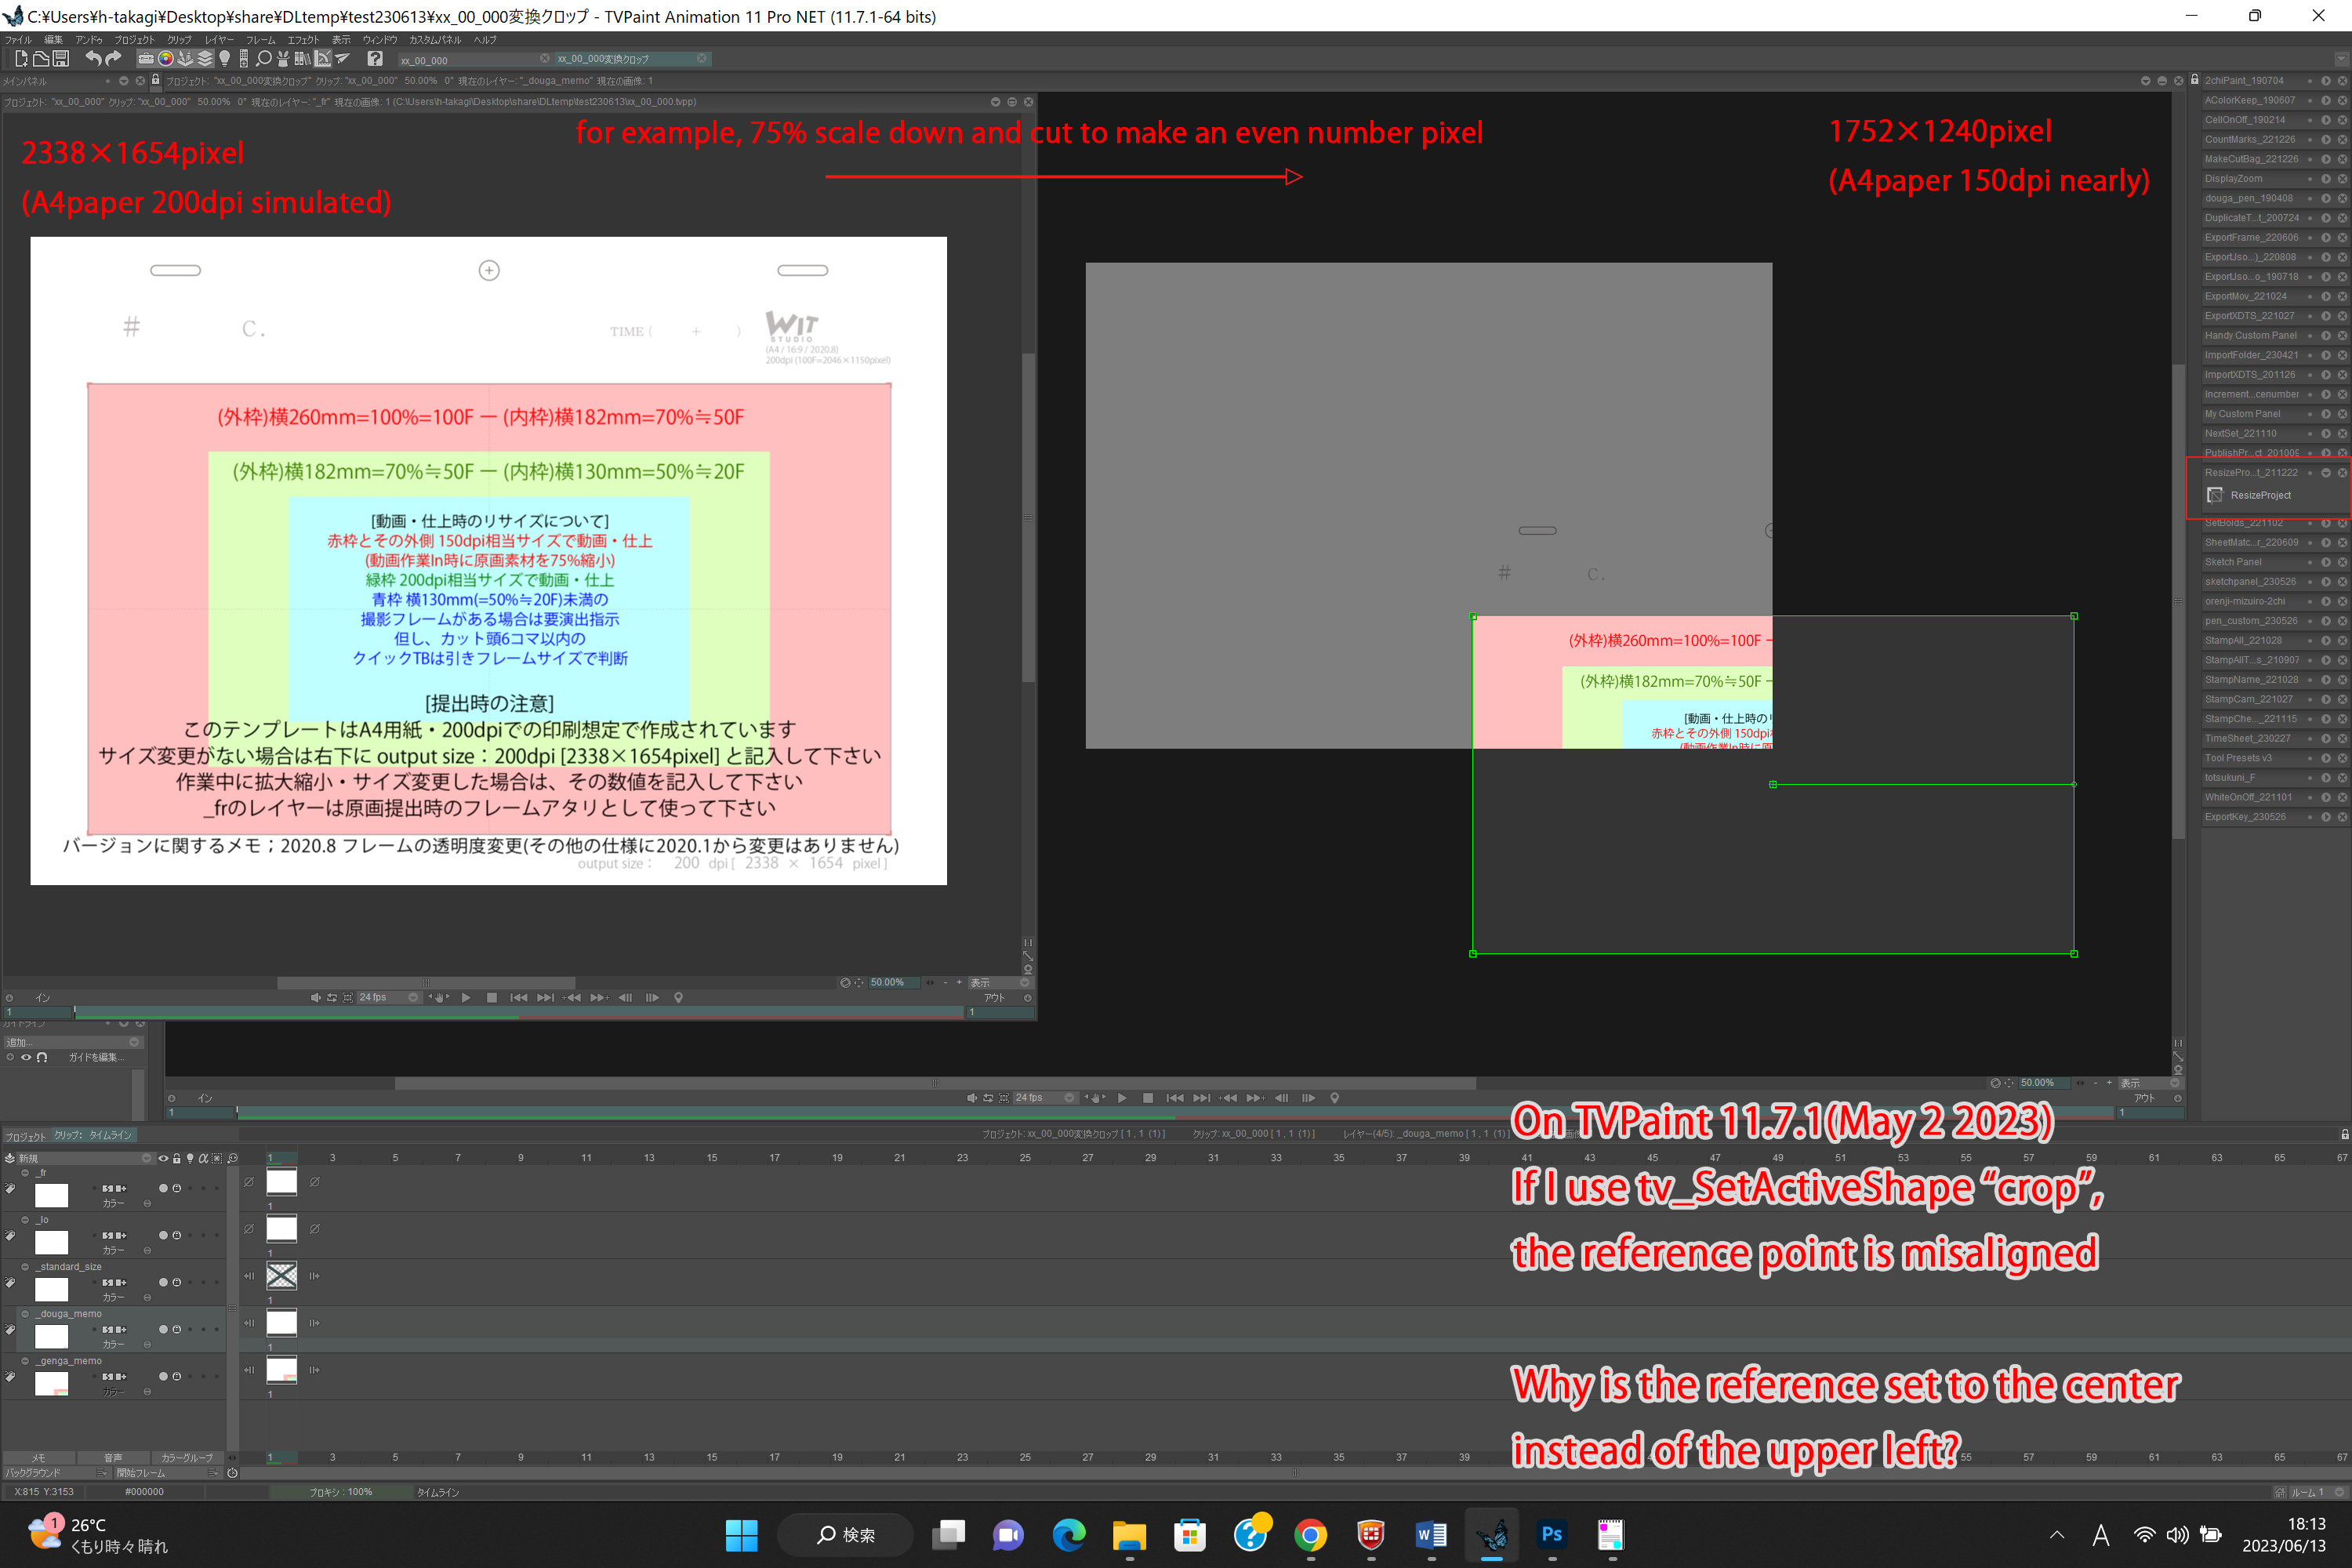
Task: Redo using the forward arrow icon
Action: tap(113, 59)
